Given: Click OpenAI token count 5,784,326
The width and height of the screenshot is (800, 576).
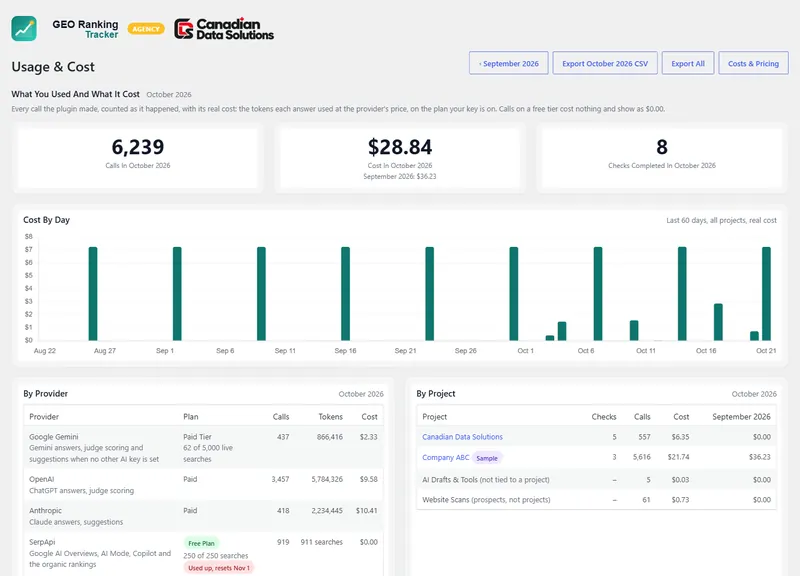Looking at the screenshot, I should [327, 479].
